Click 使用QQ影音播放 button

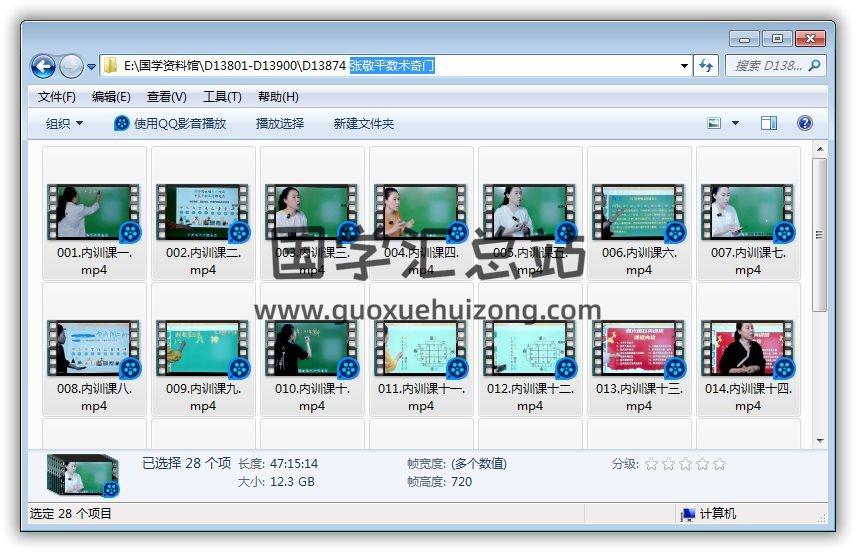[x=170, y=123]
